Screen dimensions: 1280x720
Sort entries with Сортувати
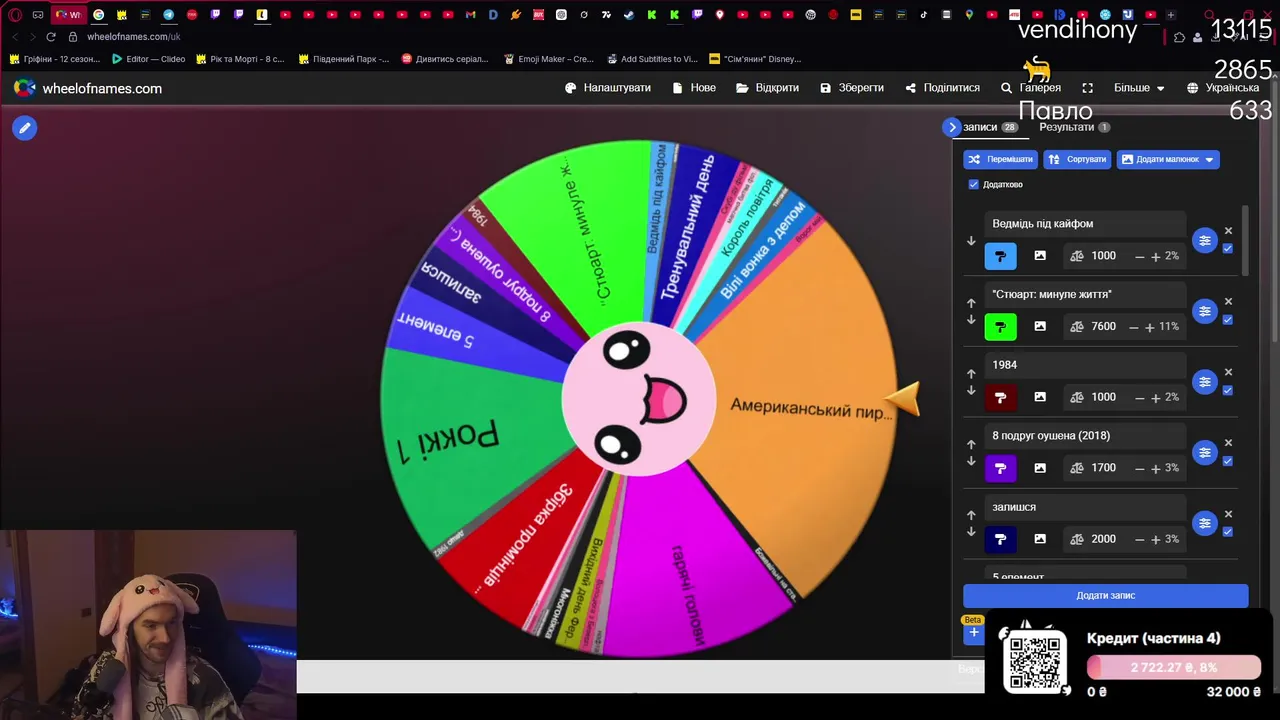(1077, 159)
